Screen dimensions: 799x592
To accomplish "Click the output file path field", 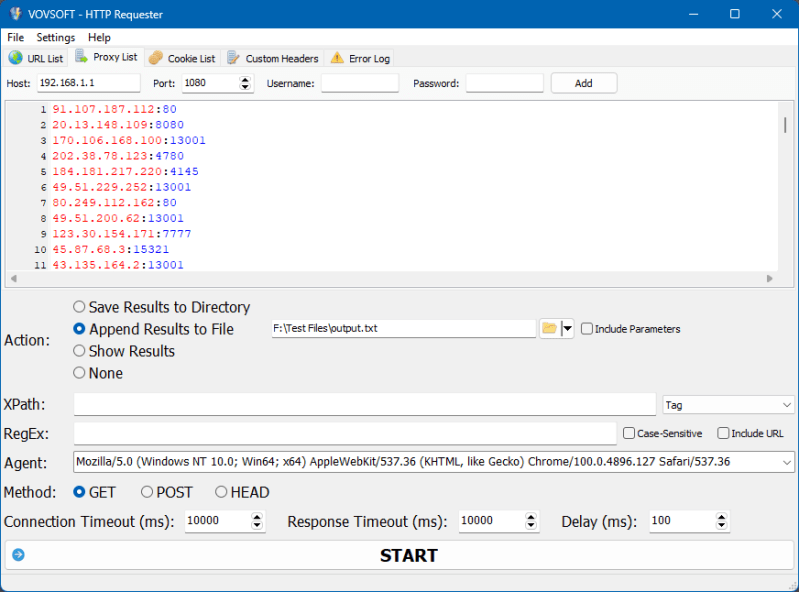I will pos(404,328).
